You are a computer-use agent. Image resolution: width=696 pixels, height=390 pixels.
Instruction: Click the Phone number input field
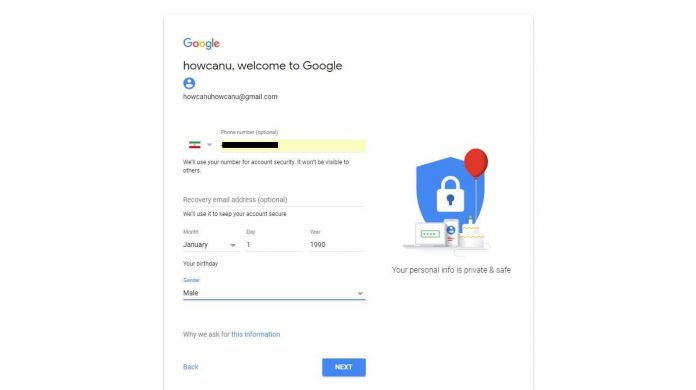pos(293,145)
